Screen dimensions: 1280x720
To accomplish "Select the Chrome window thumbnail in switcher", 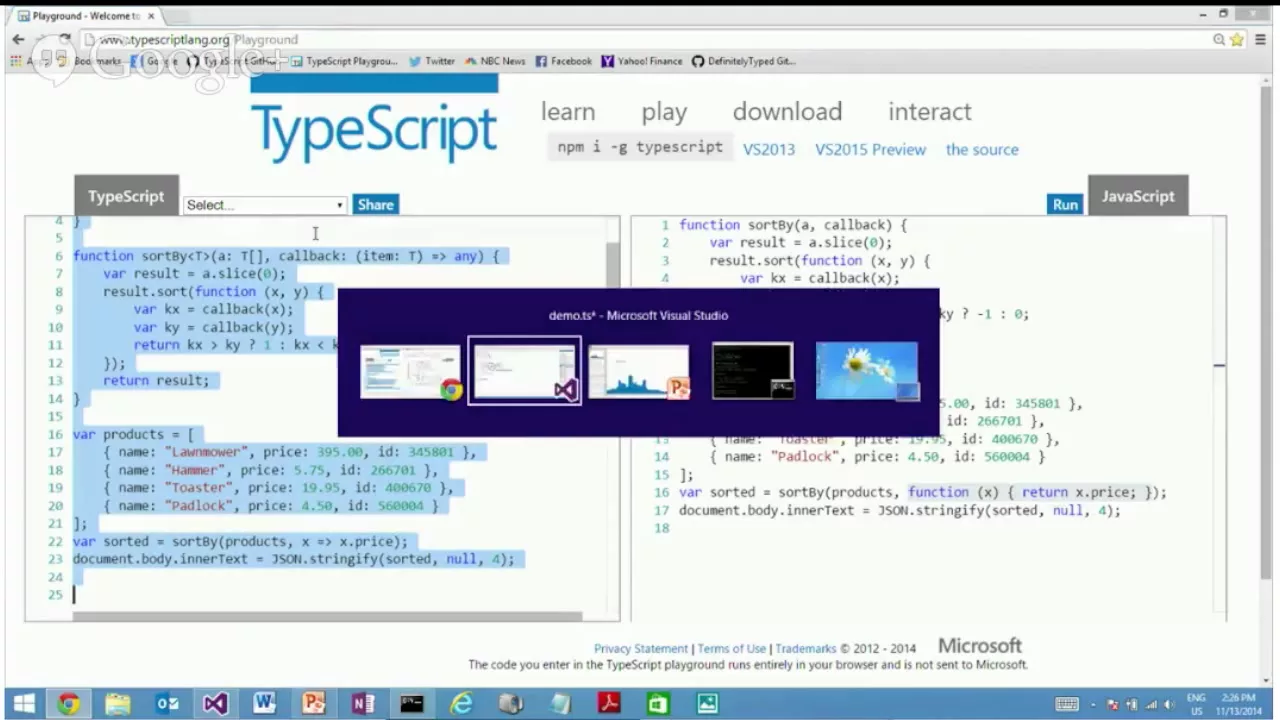I will [x=411, y=372].
